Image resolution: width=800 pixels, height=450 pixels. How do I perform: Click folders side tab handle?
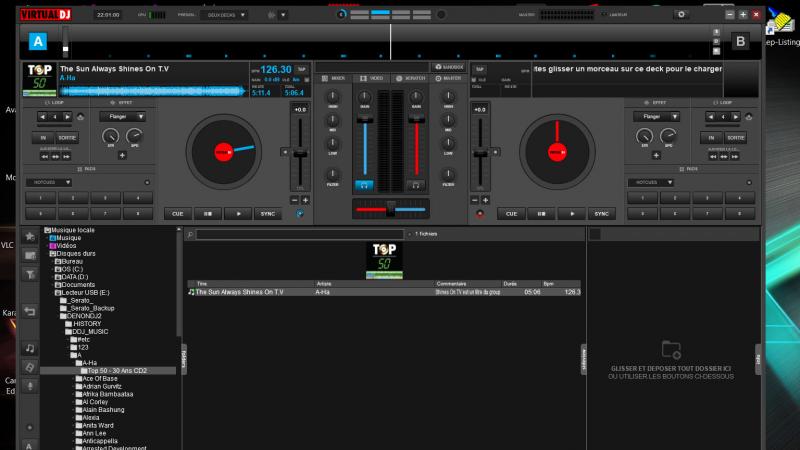[x=184, y=359]
